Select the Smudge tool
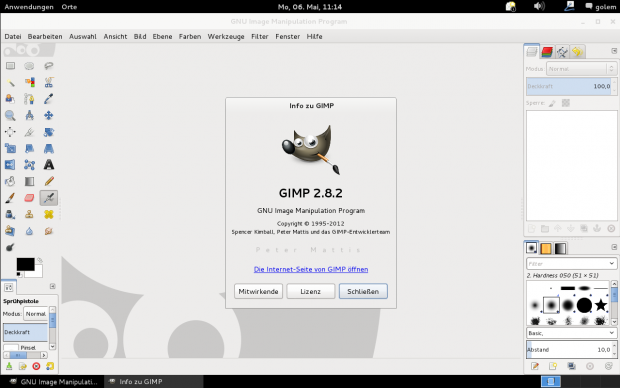620x388 pixels. [49, 231]
